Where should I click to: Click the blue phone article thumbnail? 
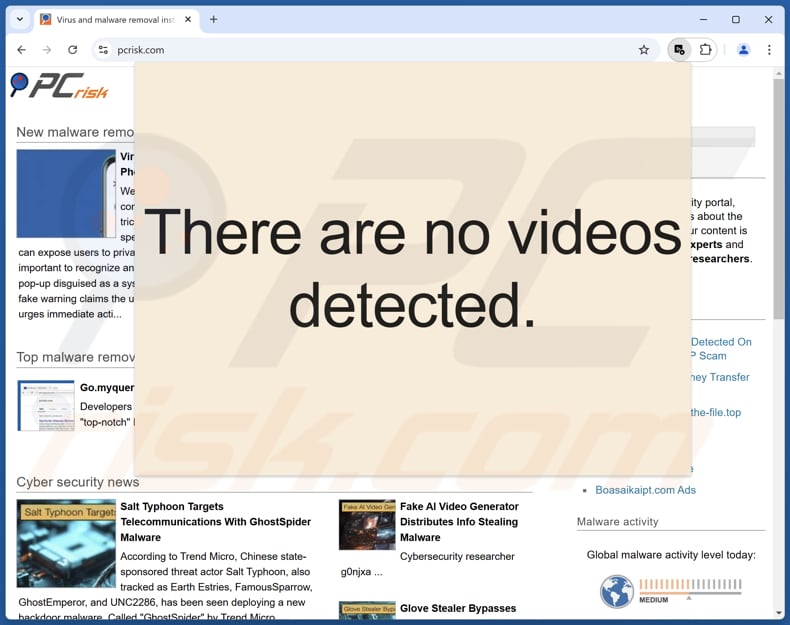(66, 193)
